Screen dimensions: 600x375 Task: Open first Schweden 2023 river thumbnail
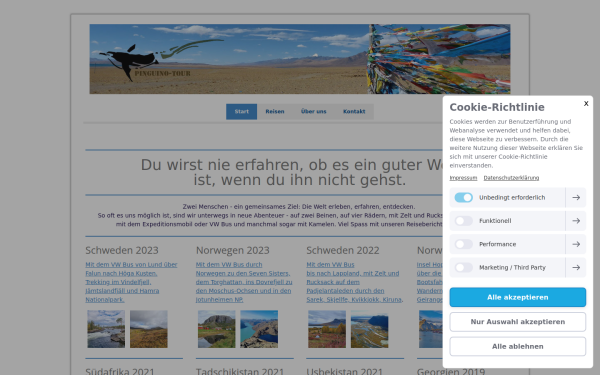pyautogui.click(x=106, y=329)
